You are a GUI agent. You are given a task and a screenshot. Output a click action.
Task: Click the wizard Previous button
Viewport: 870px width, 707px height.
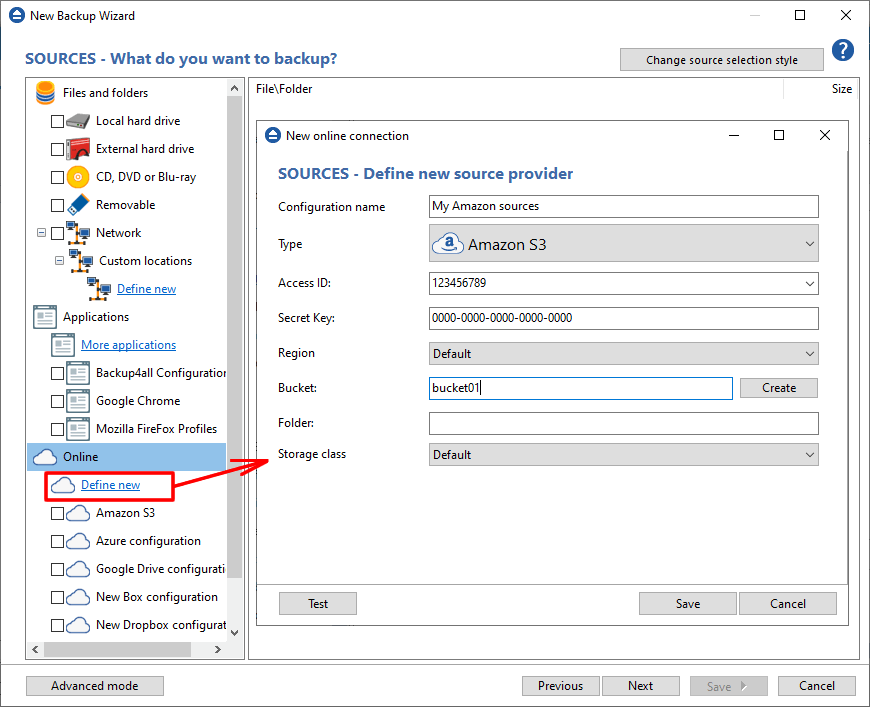(560, 686)
